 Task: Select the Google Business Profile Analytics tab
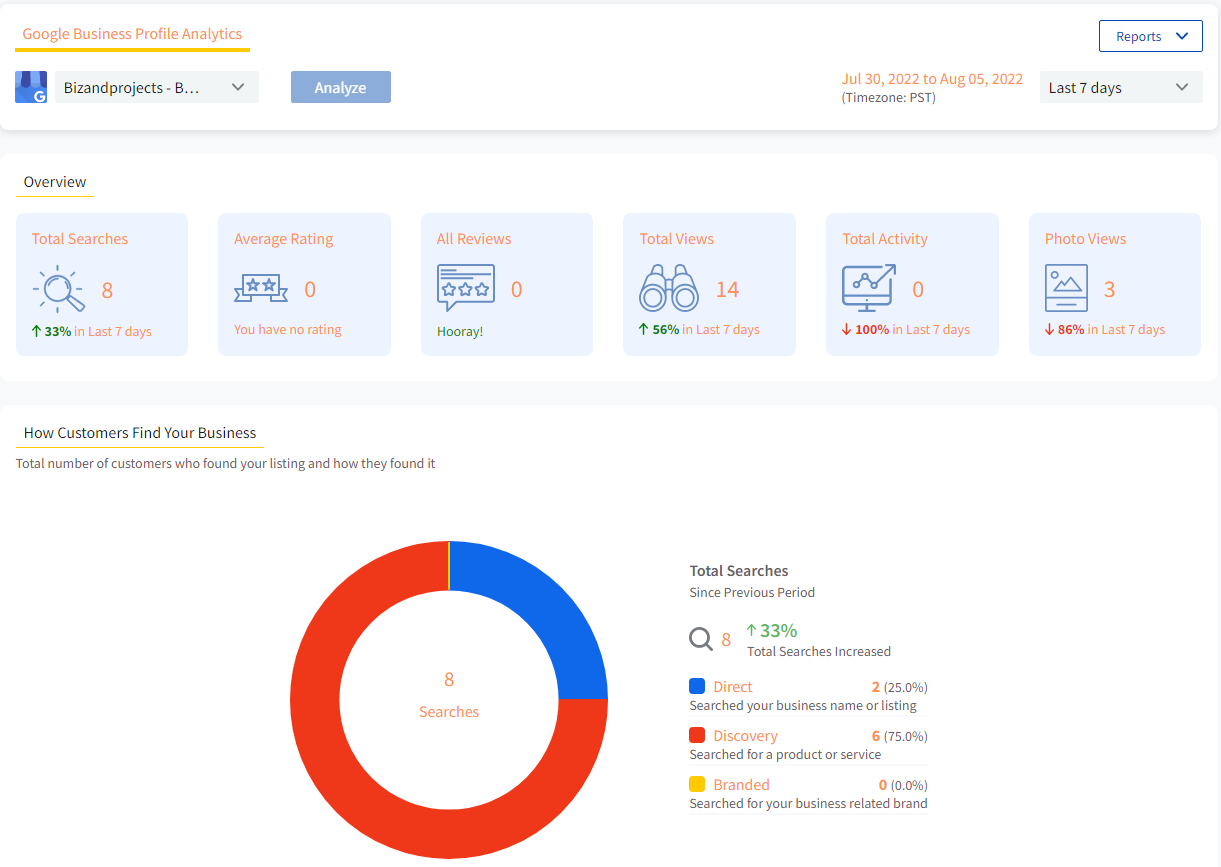pos(132,34)
